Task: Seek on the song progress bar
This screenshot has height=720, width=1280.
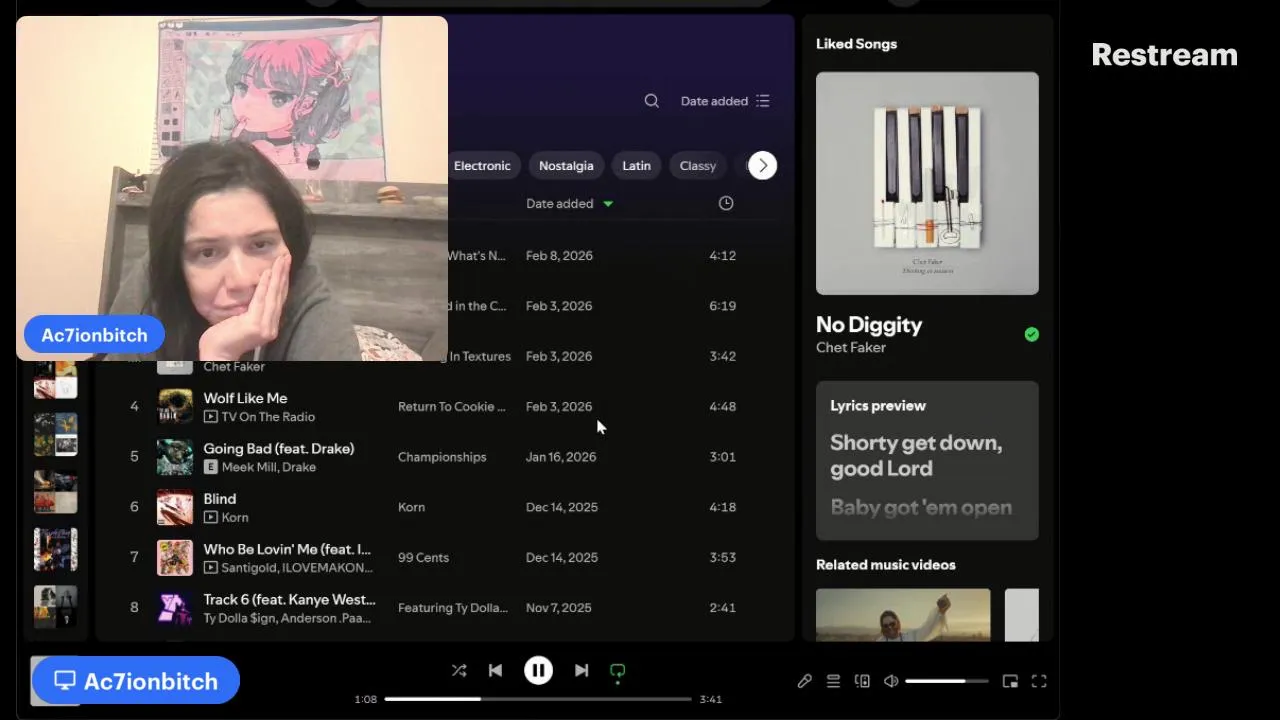Action: click(538, 699)
